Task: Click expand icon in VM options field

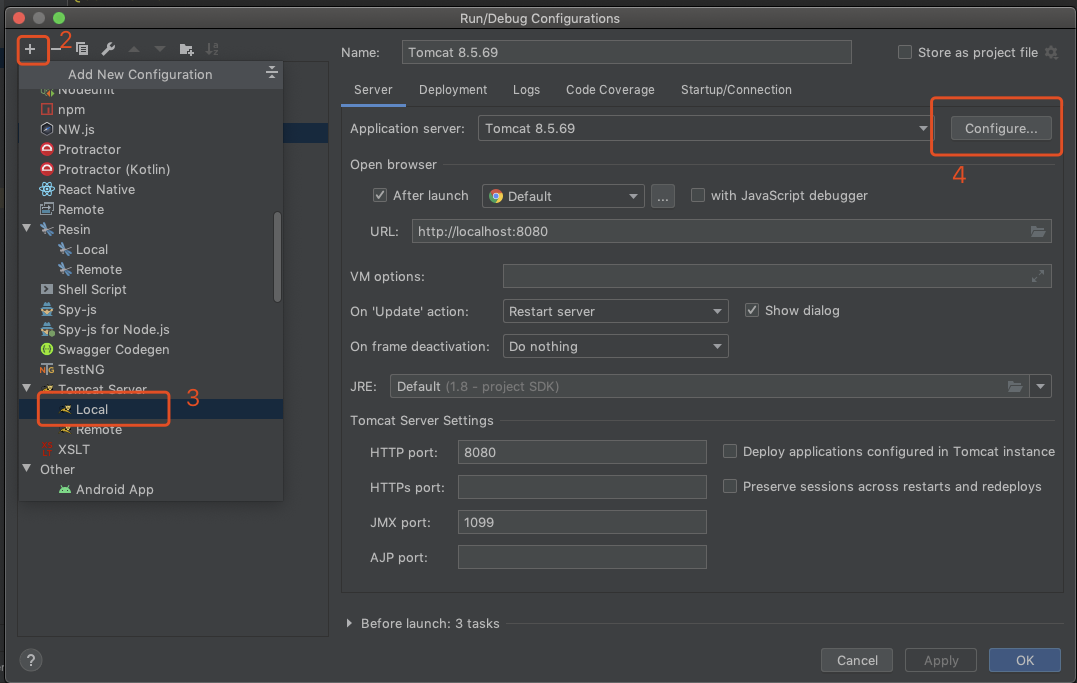Action: [x=1038, y=276]
